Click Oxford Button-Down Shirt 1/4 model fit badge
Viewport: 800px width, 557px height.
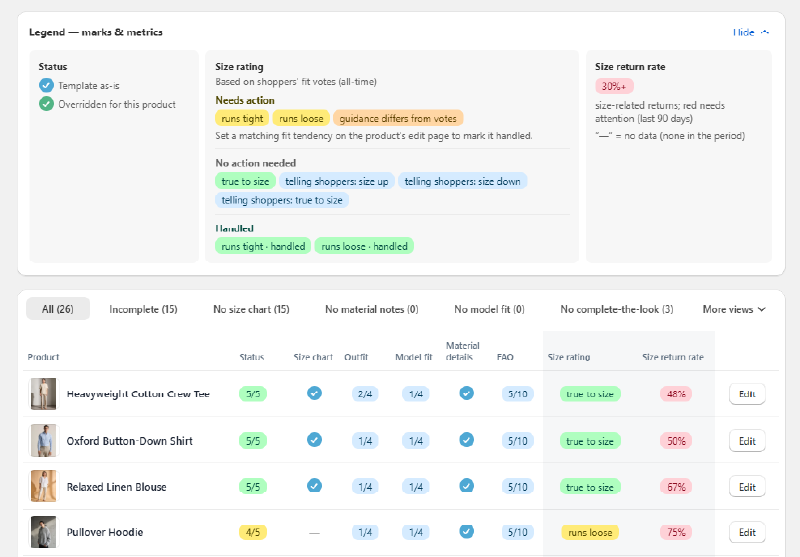click(x=416, y=441)
